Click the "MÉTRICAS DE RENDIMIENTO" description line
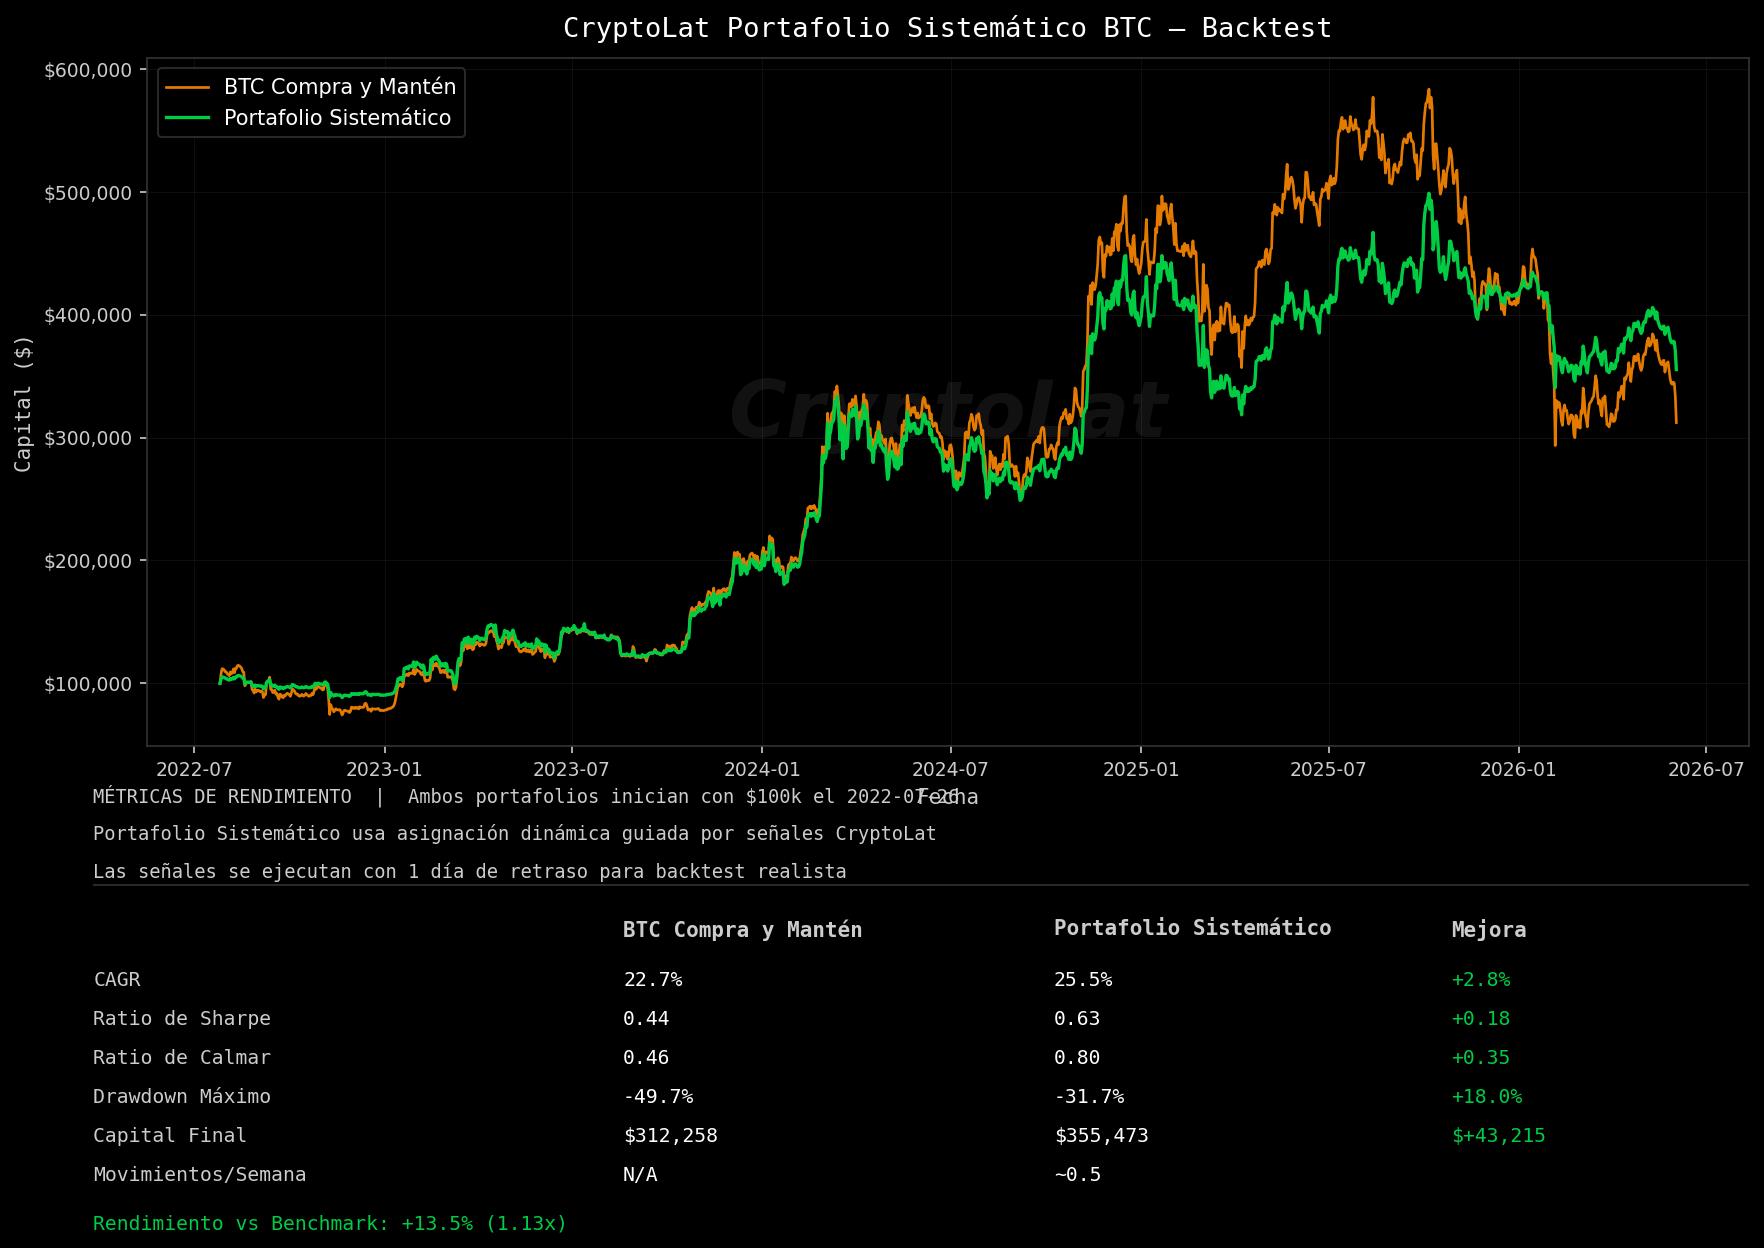The width and height of the screenshot is (1764, 1248). pyautogui.click(x=526, y=797)
